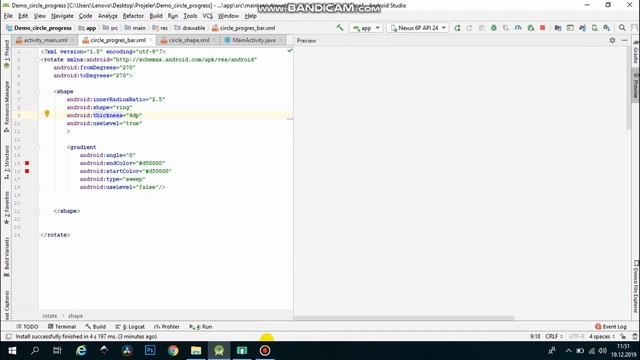Viewport: 640px width, 360px height.
Task: Click the Task View taskbar icon
Action: pos(58,351)
